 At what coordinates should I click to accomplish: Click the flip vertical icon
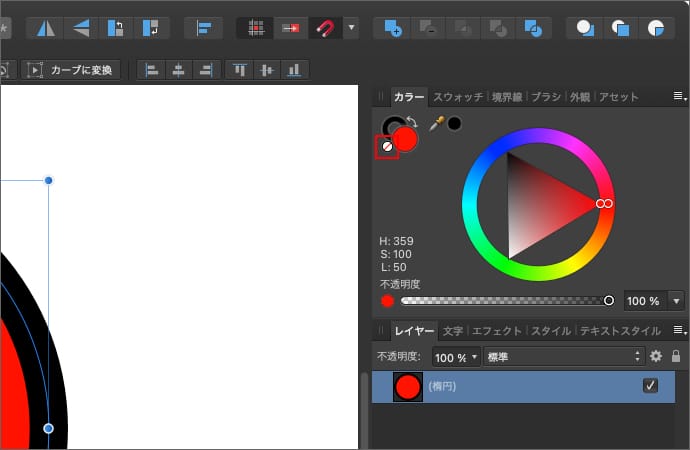pos(80,28)
